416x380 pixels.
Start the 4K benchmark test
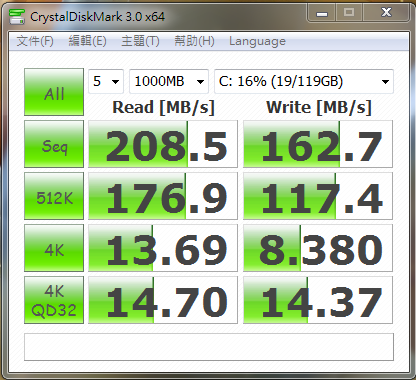54,248
